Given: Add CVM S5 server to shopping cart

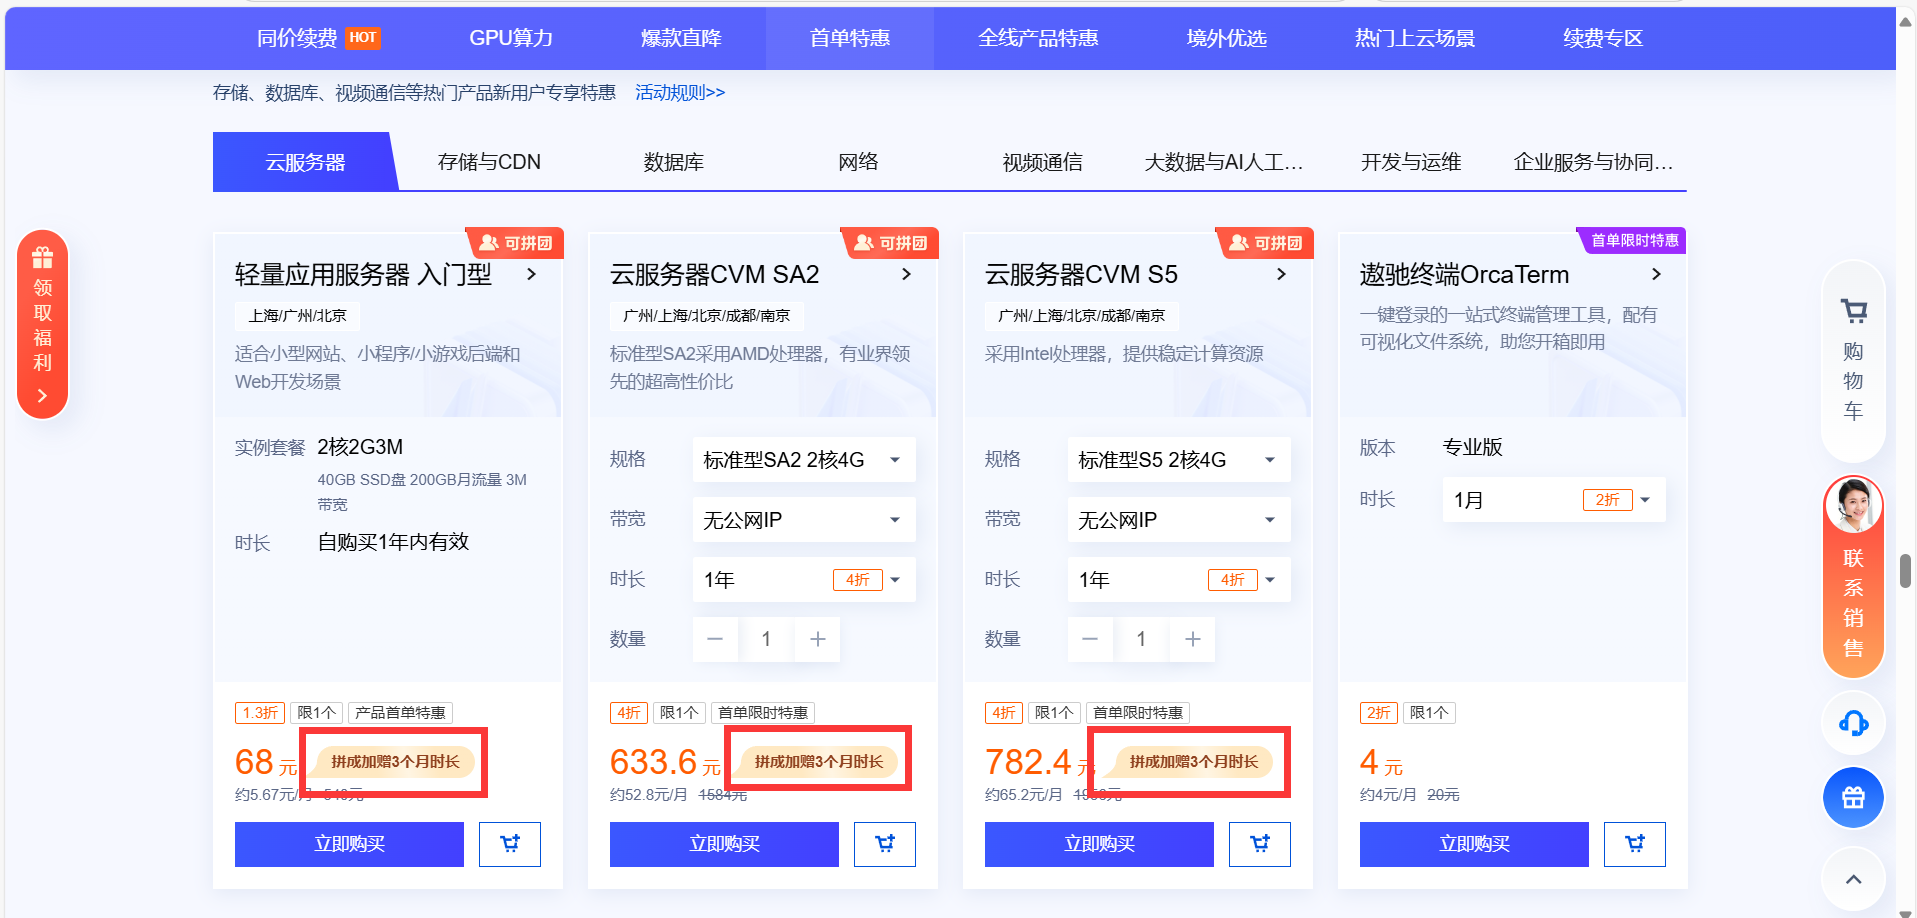Looking at the screenshot, I should [x=1260, y=844].
